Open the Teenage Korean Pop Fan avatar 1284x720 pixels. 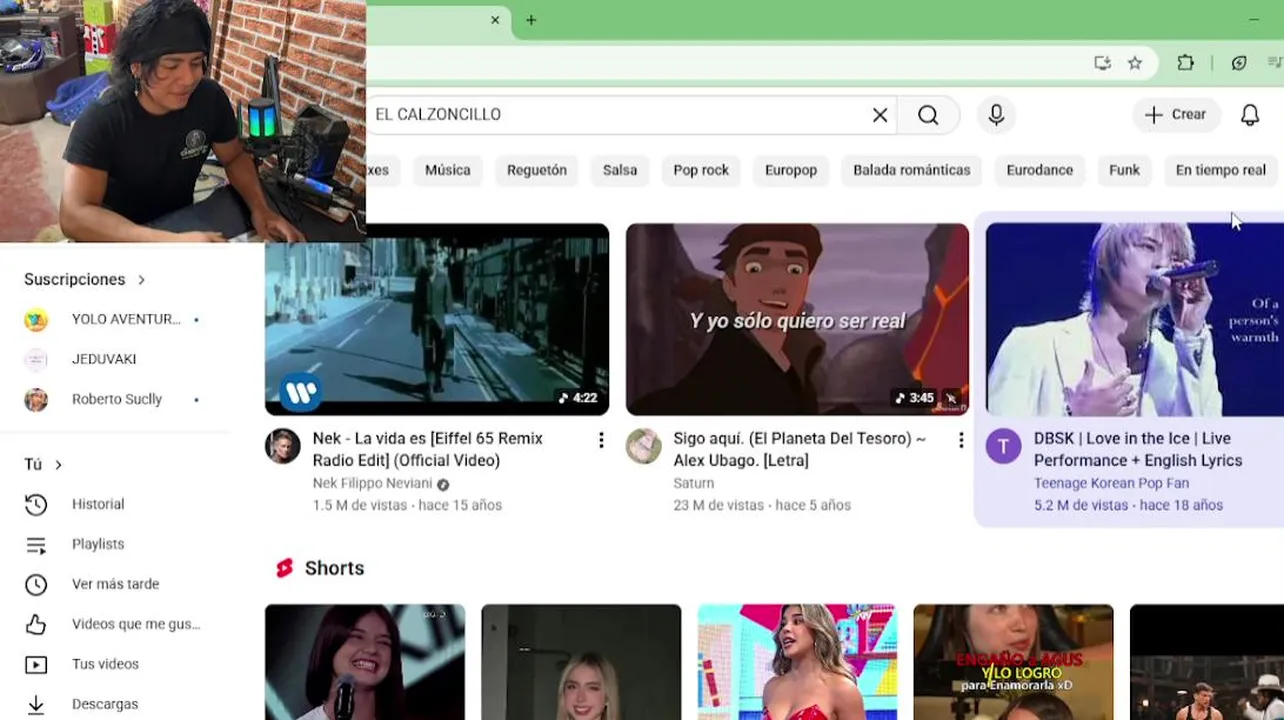(x=1004, y=446)
